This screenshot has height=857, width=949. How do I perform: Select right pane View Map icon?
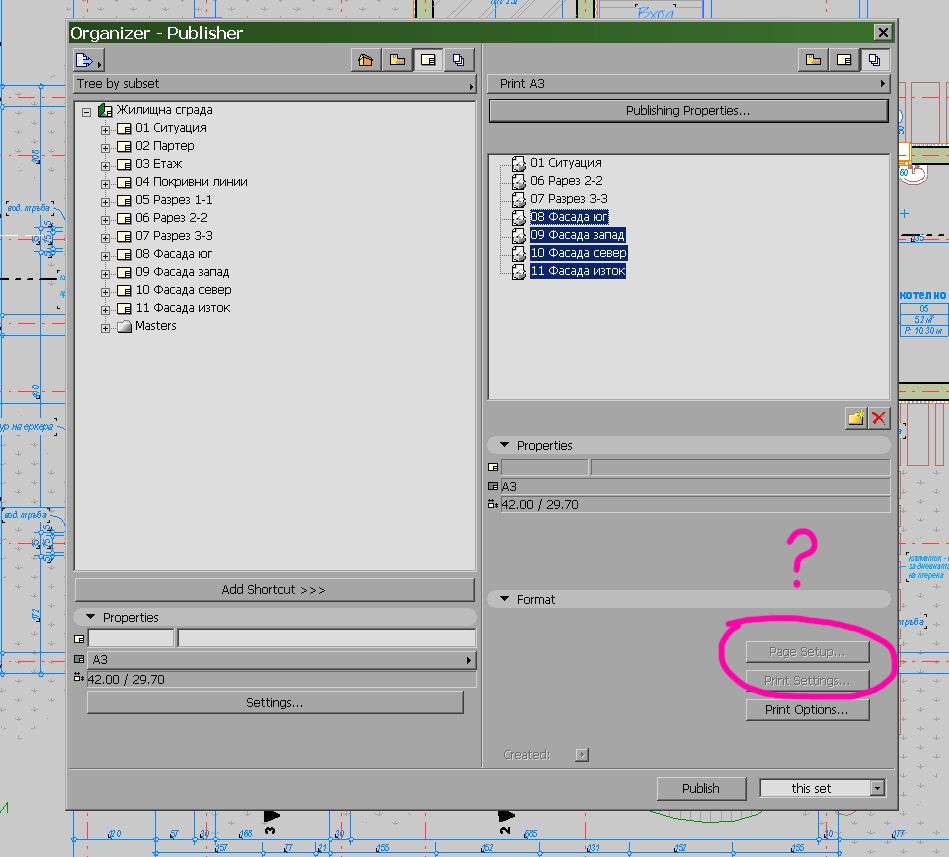point(813,60)
